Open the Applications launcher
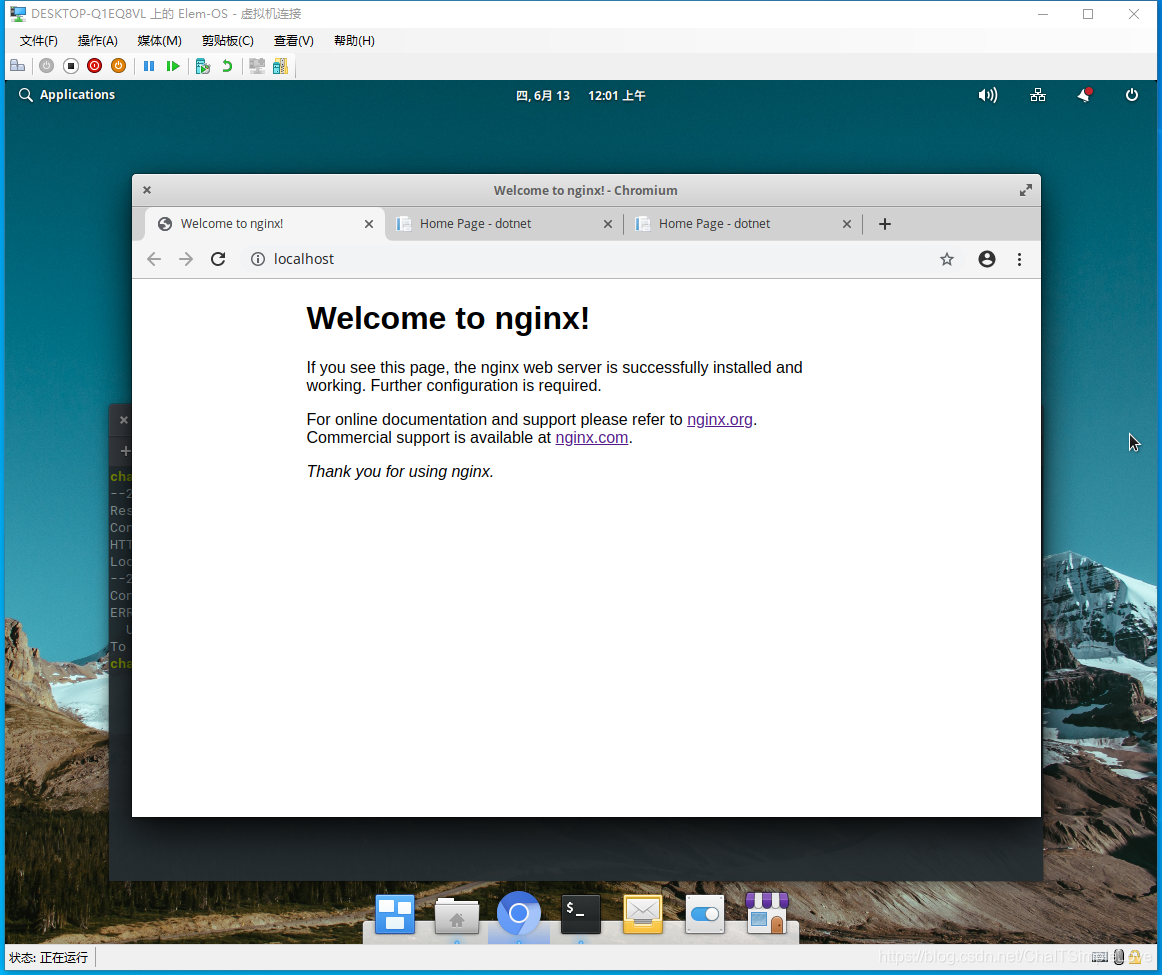Image resolution: width=1162 pixels, height=975 pixels. point(67,95)
